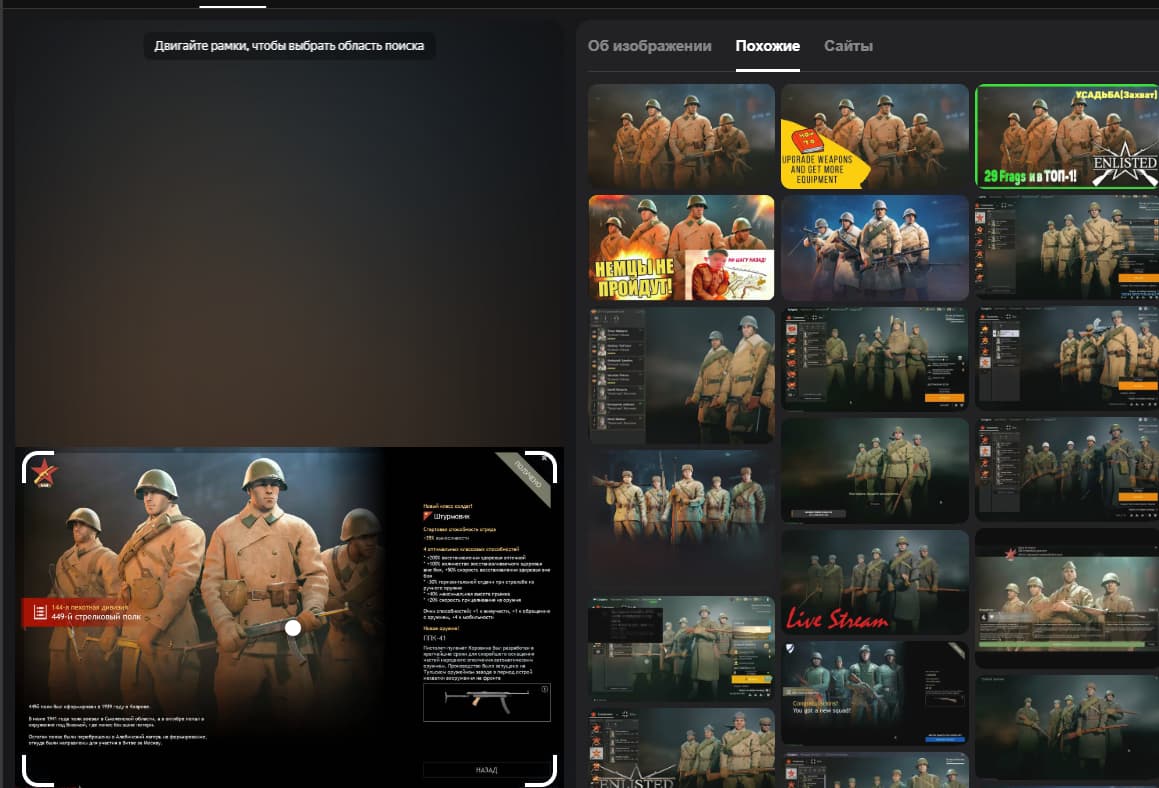Screen dimensions: 1159x788
Task: Click the red star emblem in the image
Action: (x=45, y=472)
